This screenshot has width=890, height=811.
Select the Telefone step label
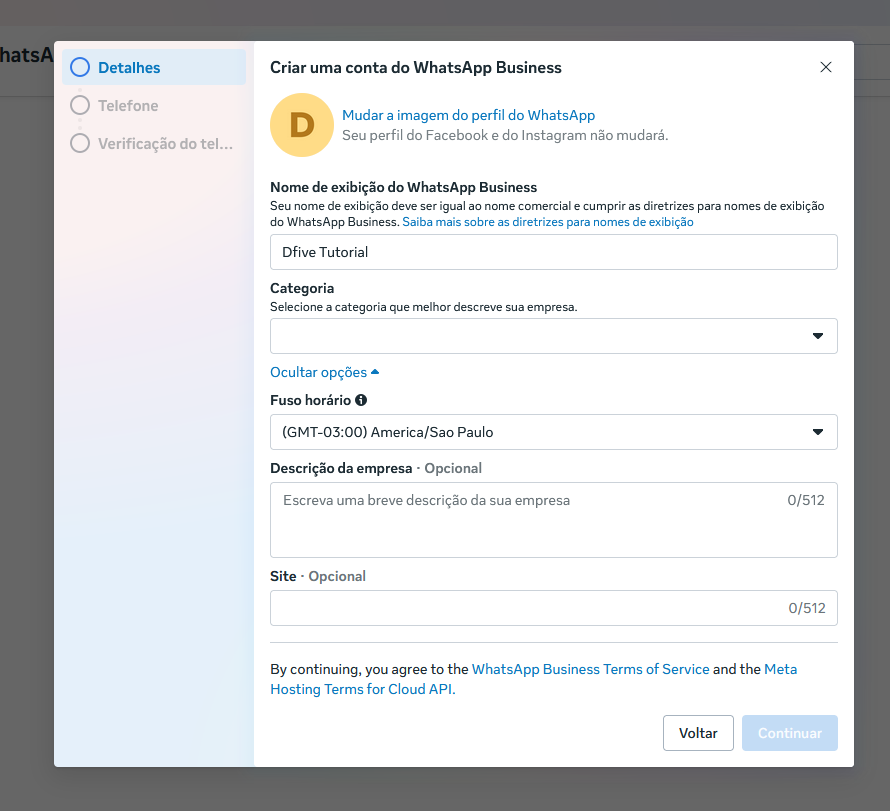pyautogui.click(x=128, y=105)
